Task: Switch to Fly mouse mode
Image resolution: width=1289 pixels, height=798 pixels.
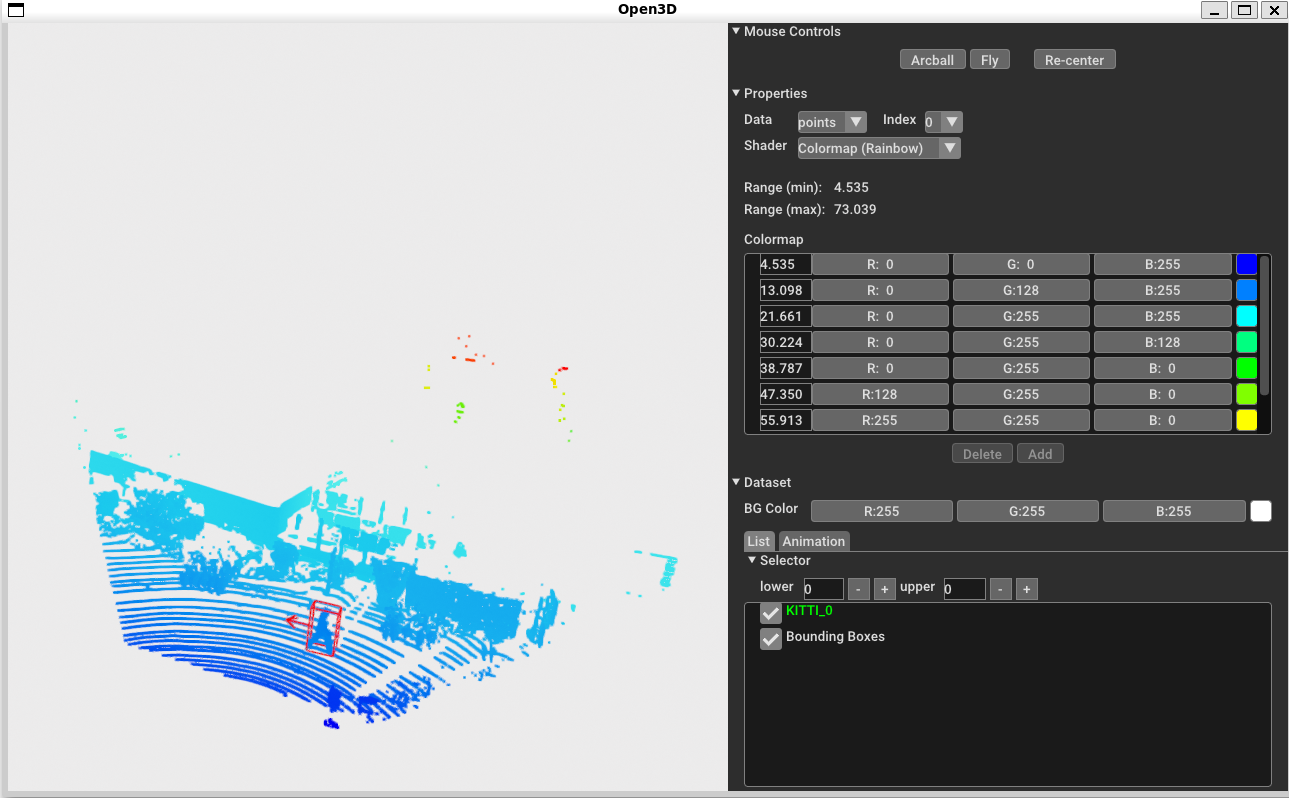Action: click(989, 60)
